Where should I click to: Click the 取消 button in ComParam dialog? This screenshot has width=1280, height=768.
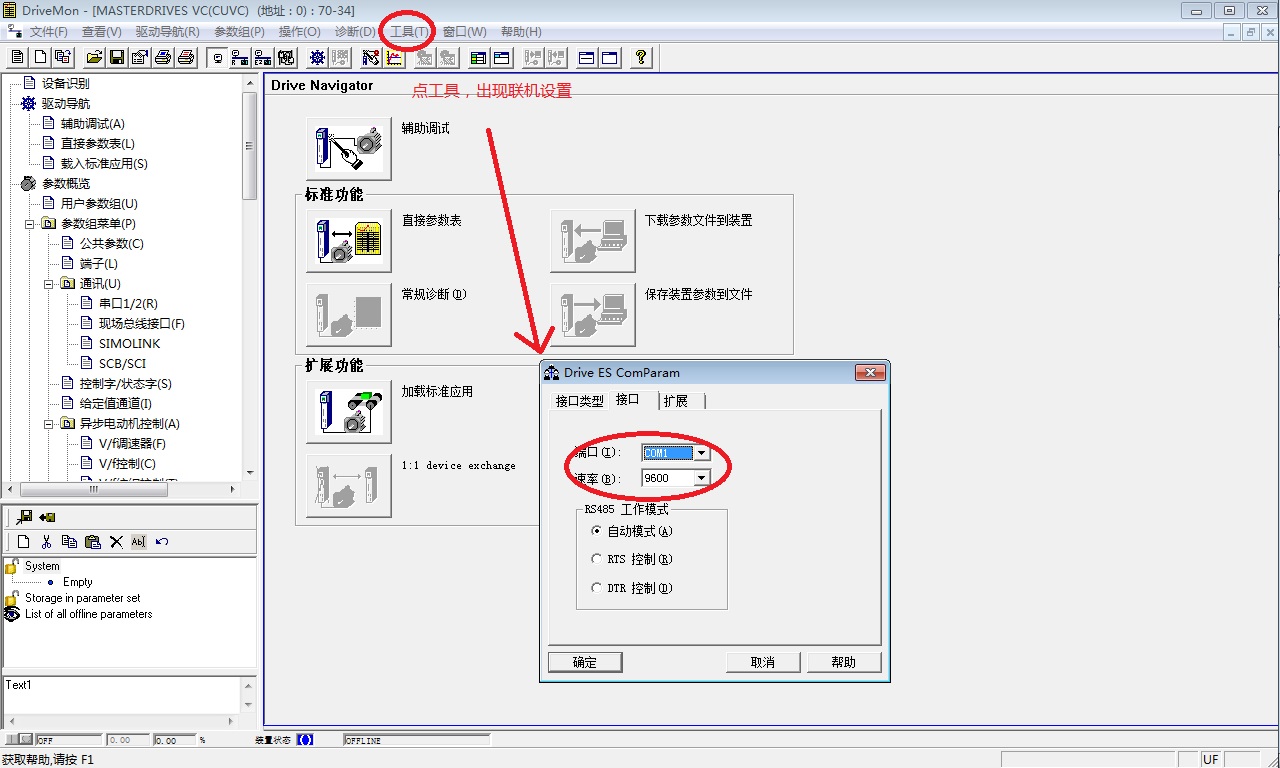pos(763,662)
